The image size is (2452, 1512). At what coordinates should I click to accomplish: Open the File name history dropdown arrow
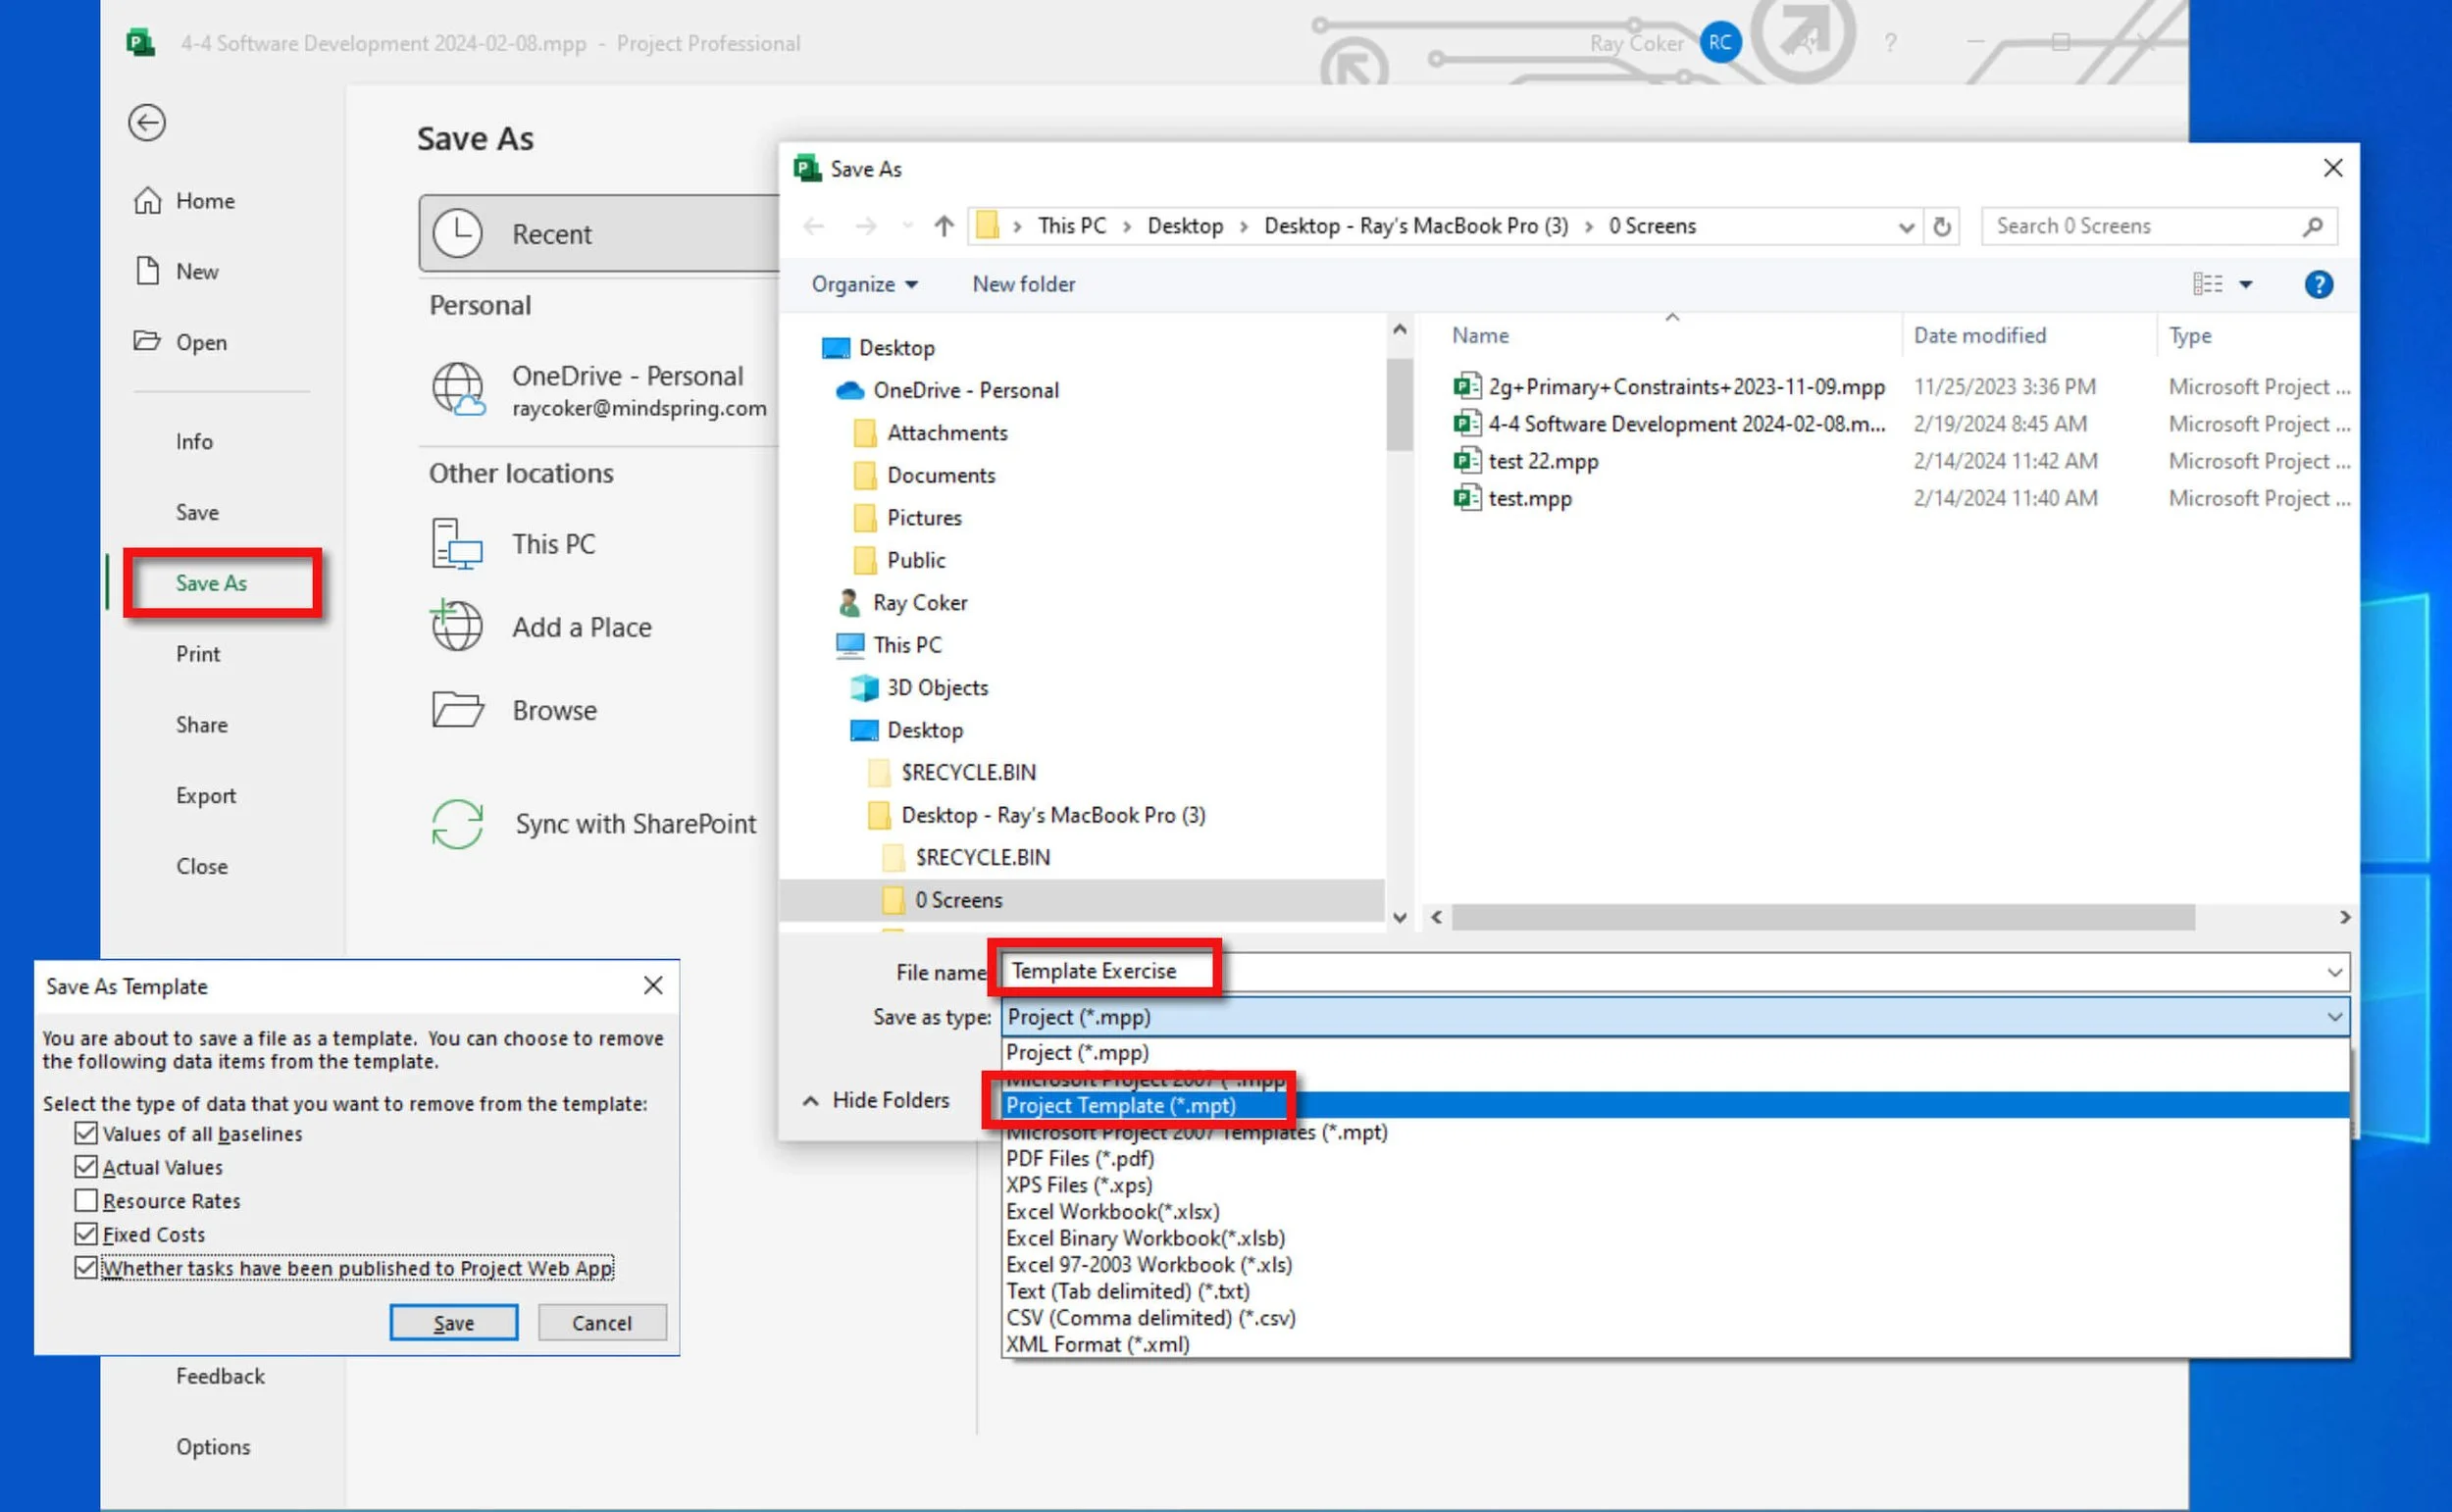2334,972
